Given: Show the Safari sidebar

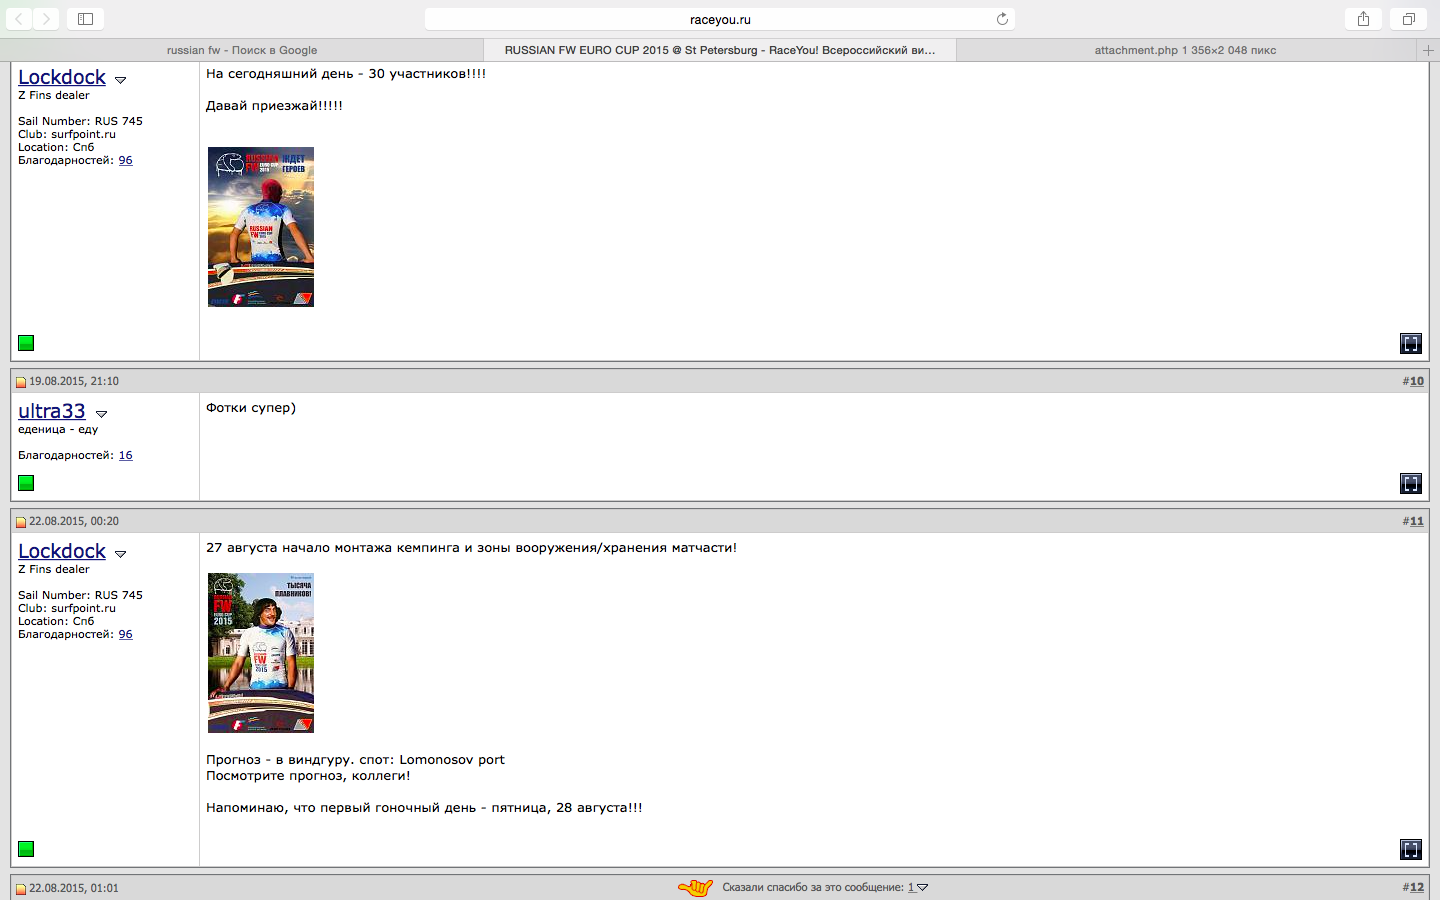Looking at the screenshot, I should click(x=86, y=19).
